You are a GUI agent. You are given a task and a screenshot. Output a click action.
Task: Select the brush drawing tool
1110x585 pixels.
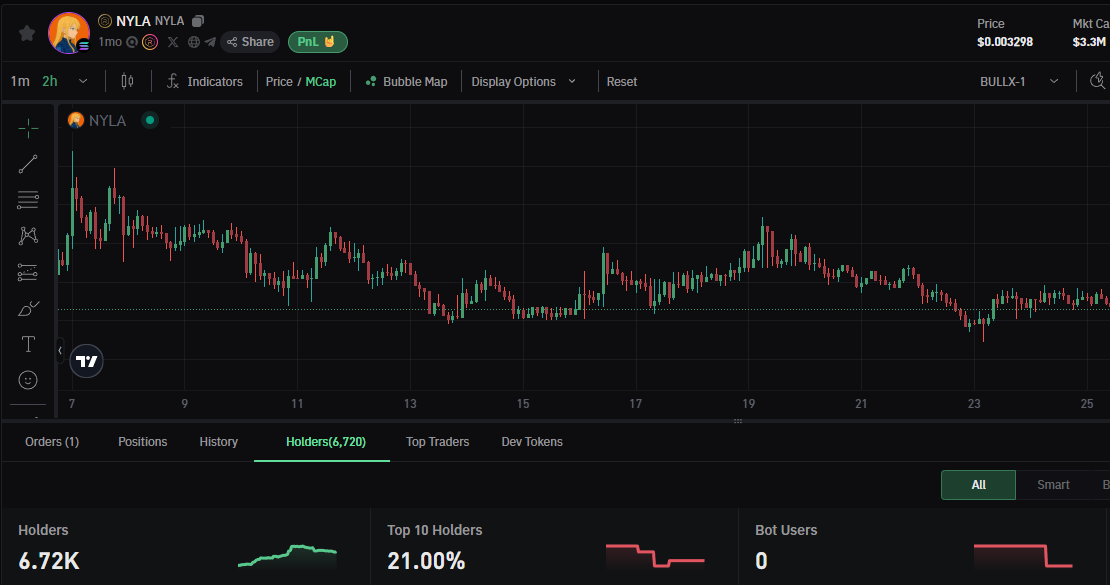click(x=28, y=308)
